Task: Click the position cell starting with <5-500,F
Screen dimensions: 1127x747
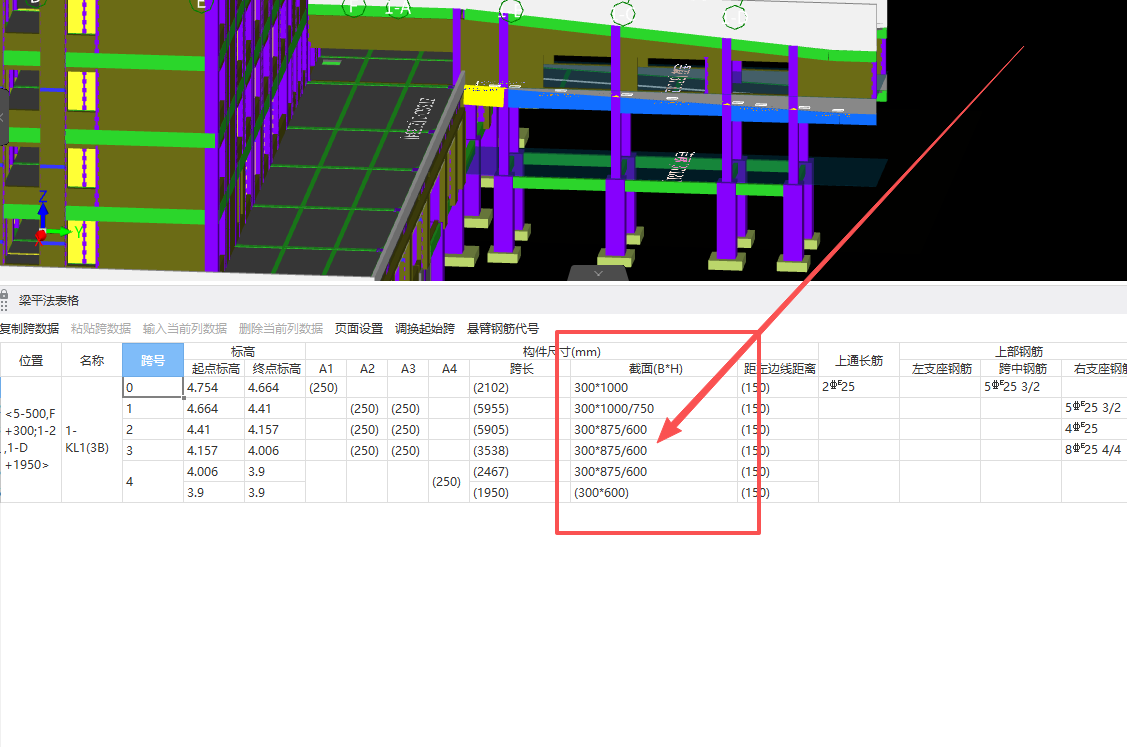Action: [x=31, y=439]
